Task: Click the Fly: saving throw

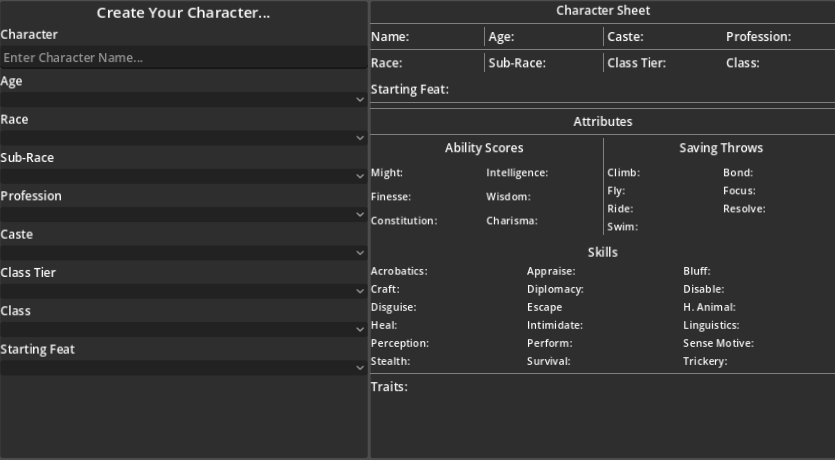Action: click(616, 191)
